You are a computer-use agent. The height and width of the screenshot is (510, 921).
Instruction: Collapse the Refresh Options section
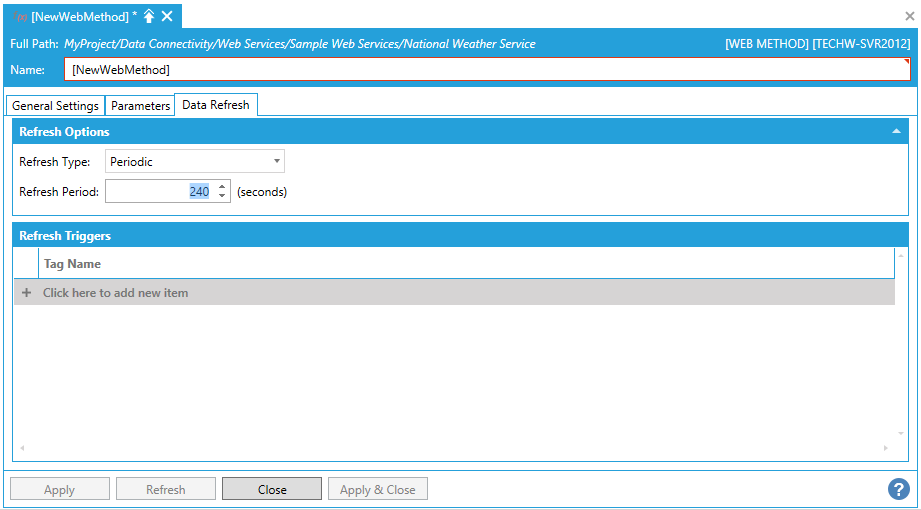click(x=896, y=132)
